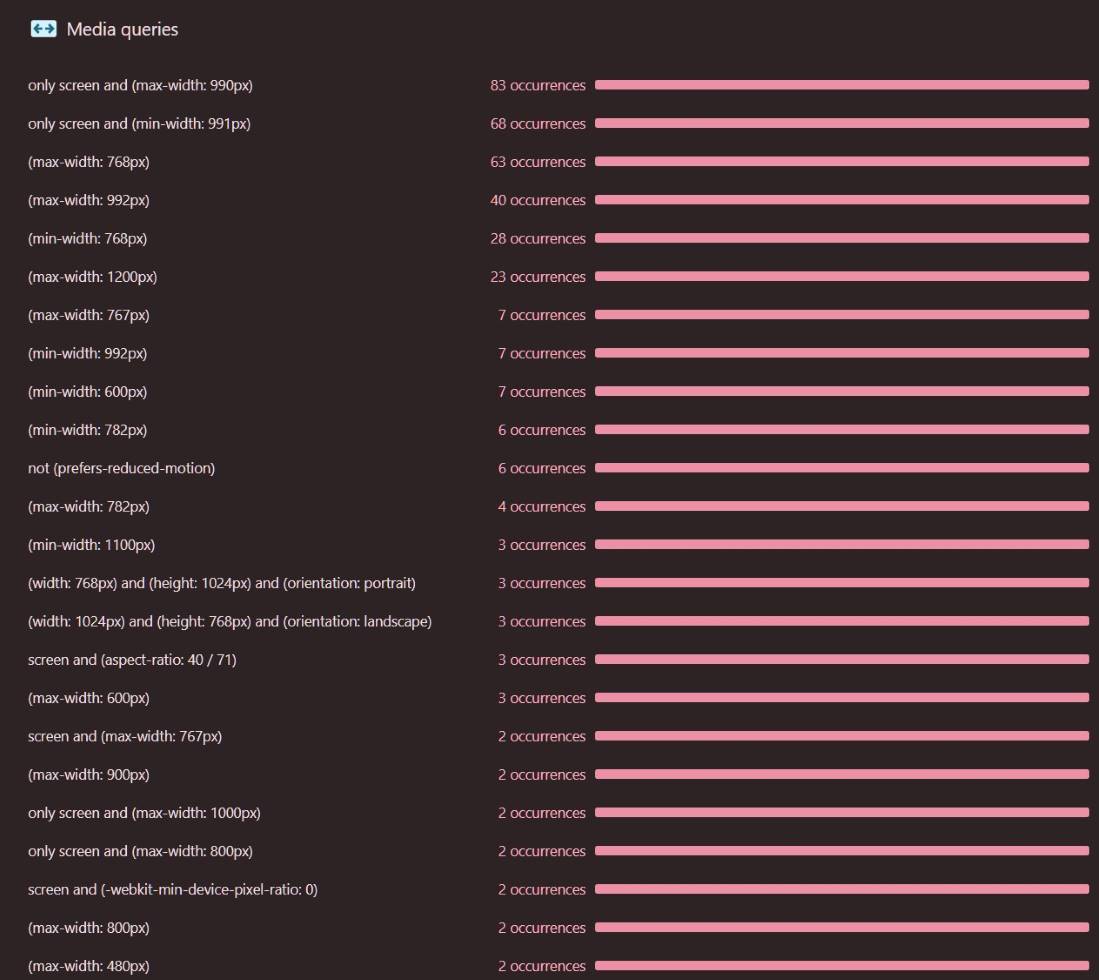Click the 83 occurrences count
The height and width of the screenshot is (980, 1099).
point(537,86)
